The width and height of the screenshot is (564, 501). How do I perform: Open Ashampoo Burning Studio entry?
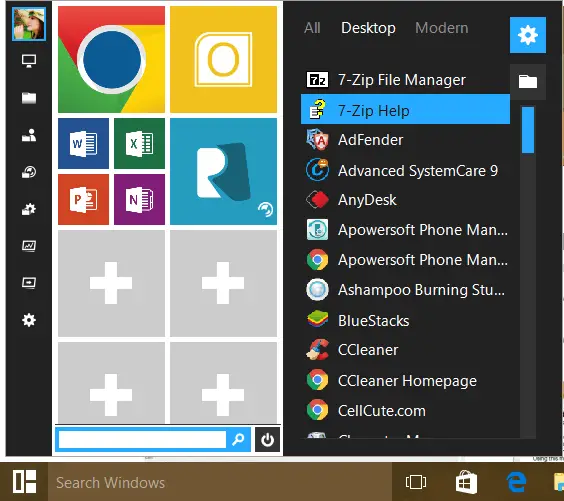[405, 290]
